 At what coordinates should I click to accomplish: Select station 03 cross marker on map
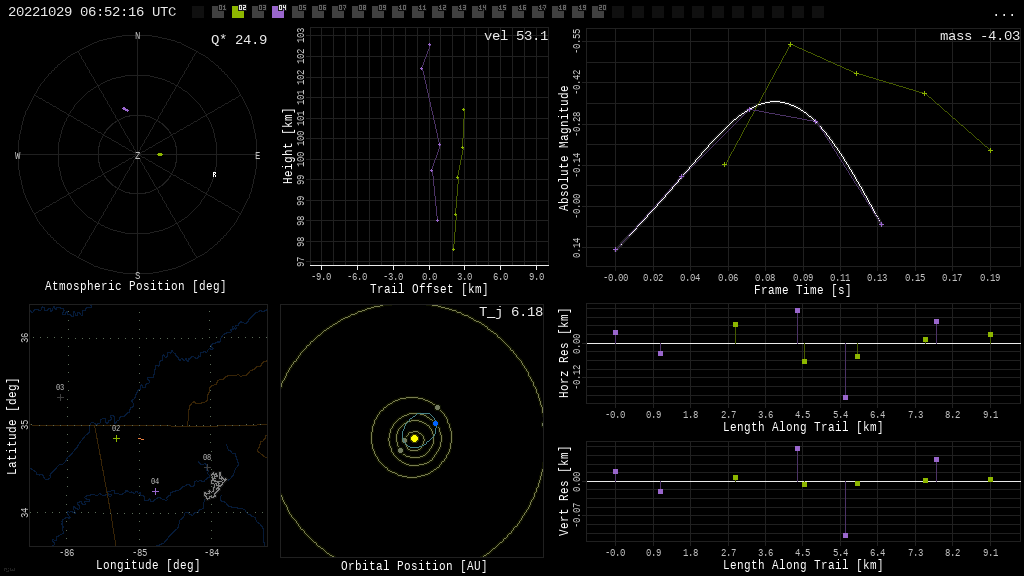[x=60, y=397]
